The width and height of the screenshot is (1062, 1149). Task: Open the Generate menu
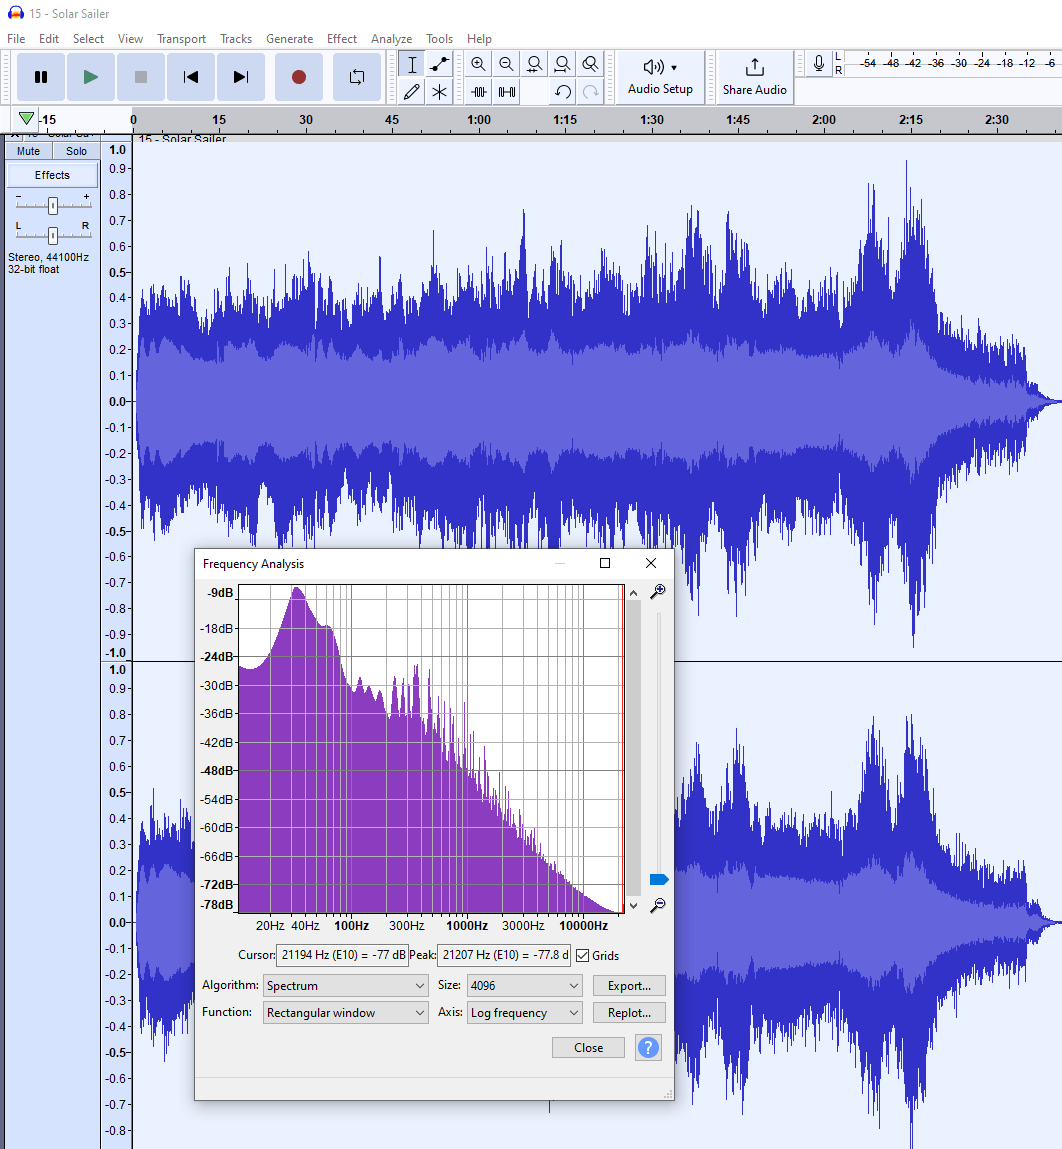point(290,39)
